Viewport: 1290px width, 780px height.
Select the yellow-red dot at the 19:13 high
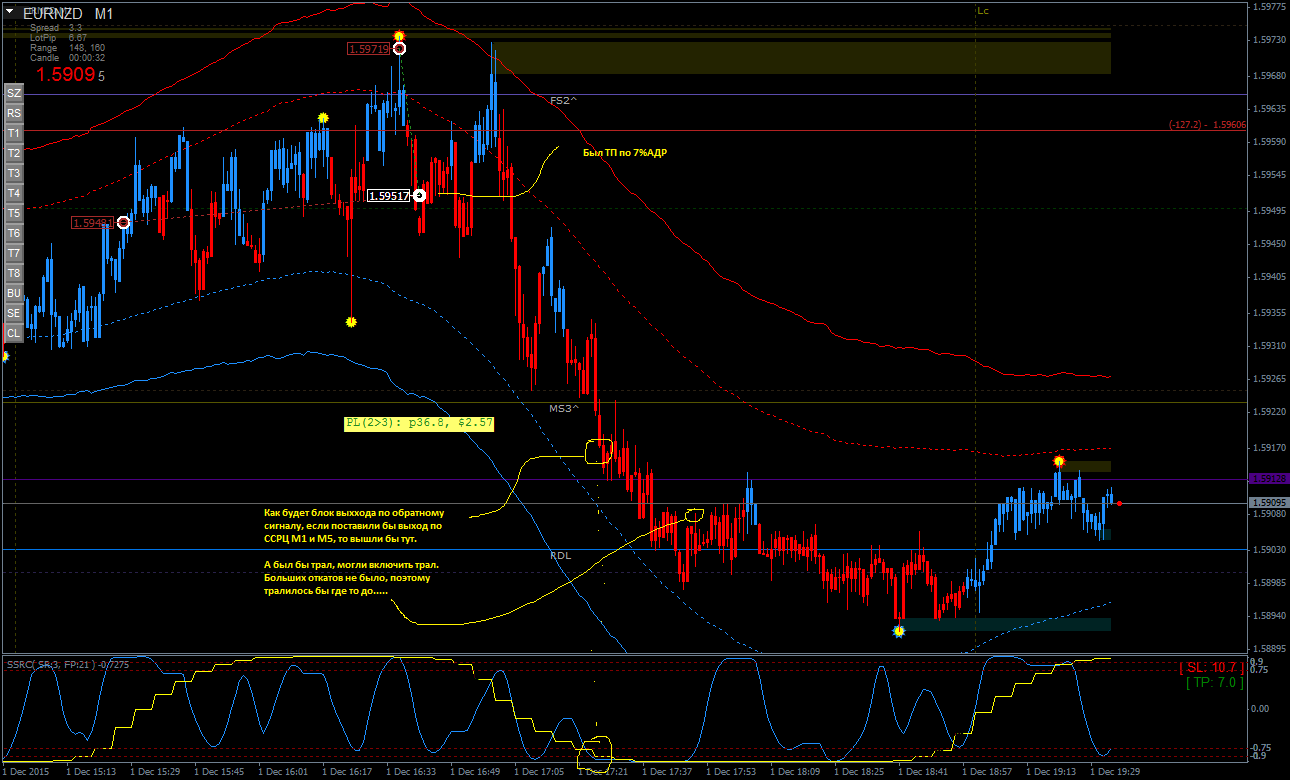(1059, 461)
